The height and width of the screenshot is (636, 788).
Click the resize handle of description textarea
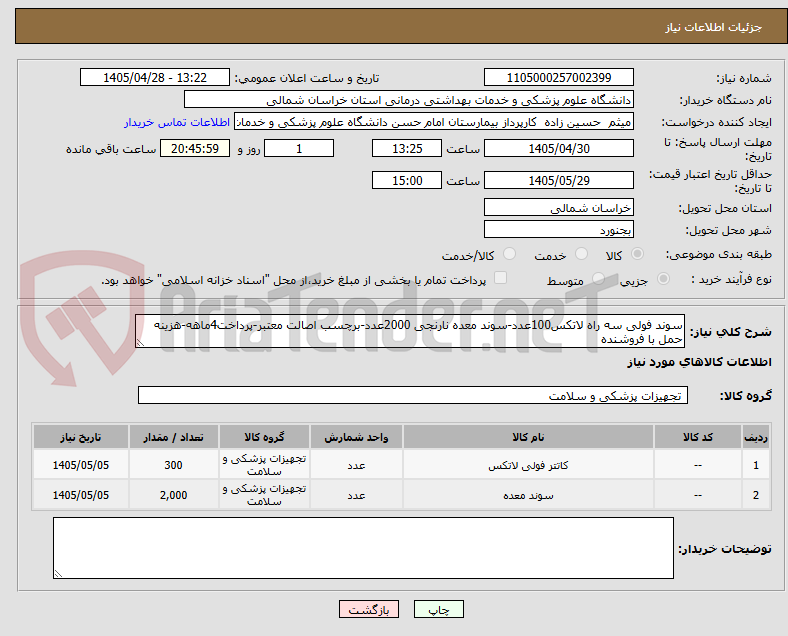point(140,343)
